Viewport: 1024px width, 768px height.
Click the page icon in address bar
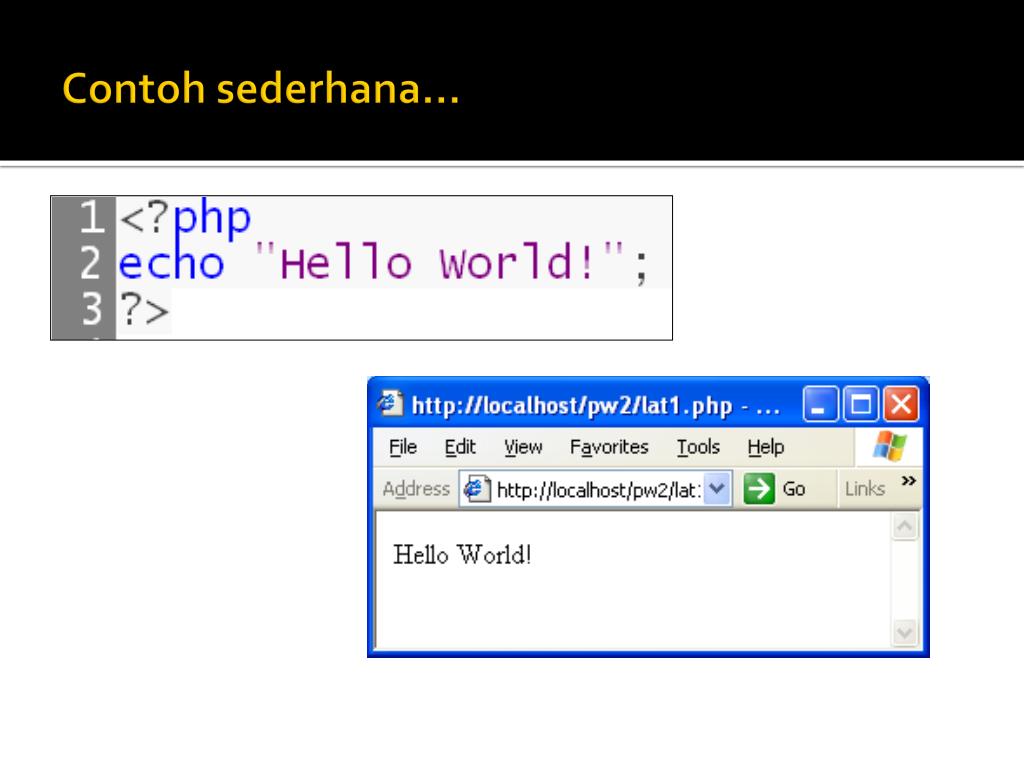[x=477, y=488]
